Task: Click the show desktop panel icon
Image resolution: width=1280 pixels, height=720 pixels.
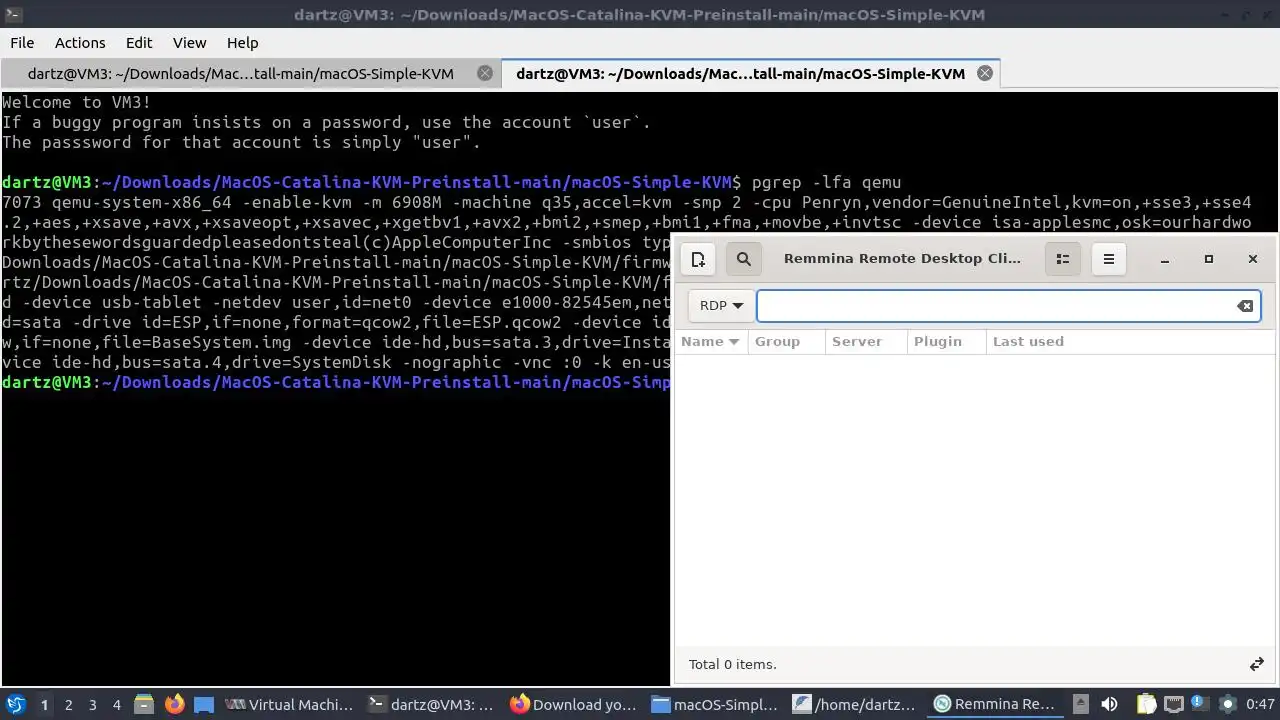Action: click(204, 704)
